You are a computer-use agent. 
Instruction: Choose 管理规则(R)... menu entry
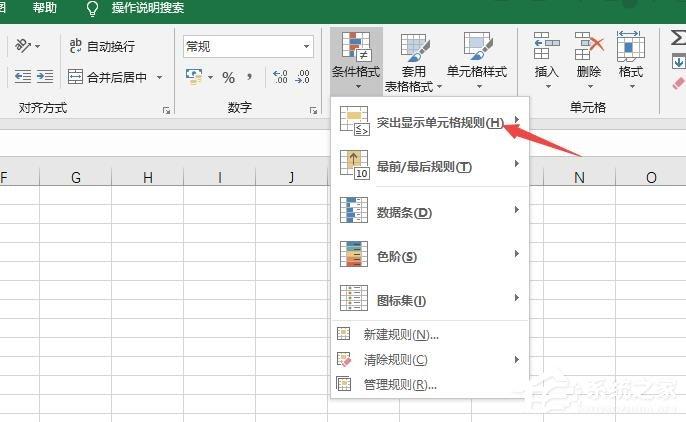click(430, 384)
